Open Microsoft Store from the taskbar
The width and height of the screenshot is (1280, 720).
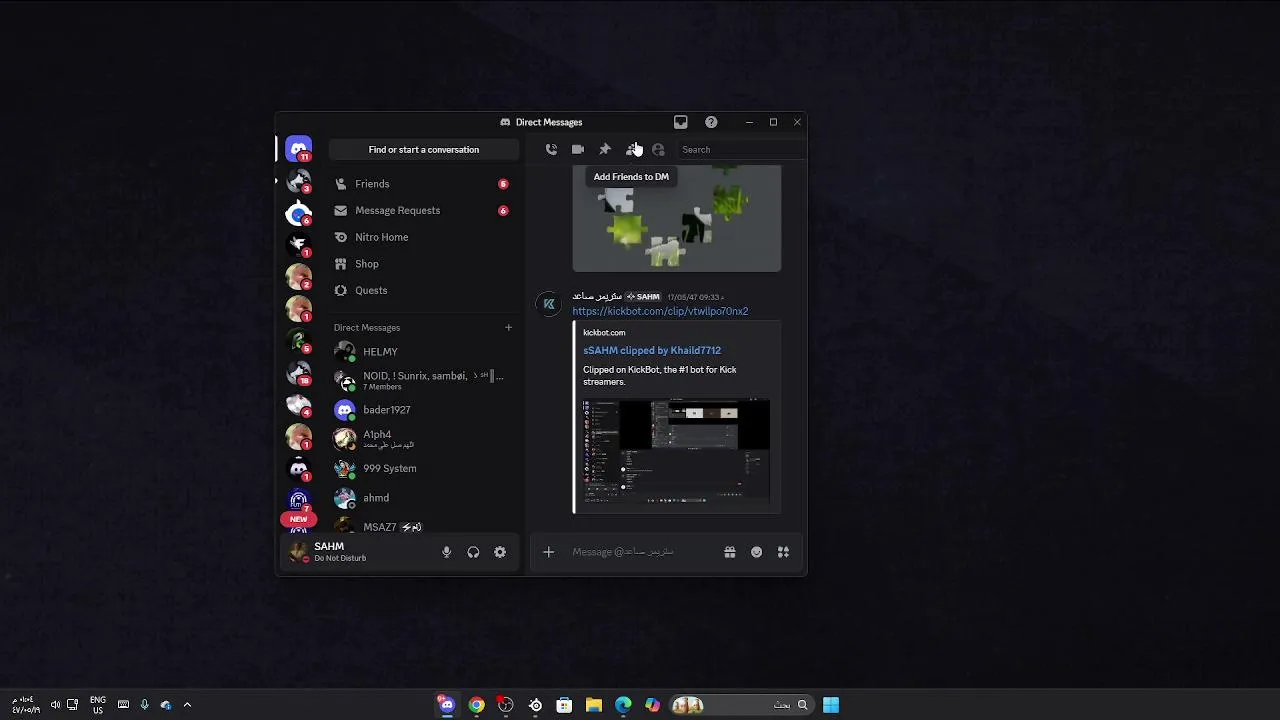click(564, 705)
